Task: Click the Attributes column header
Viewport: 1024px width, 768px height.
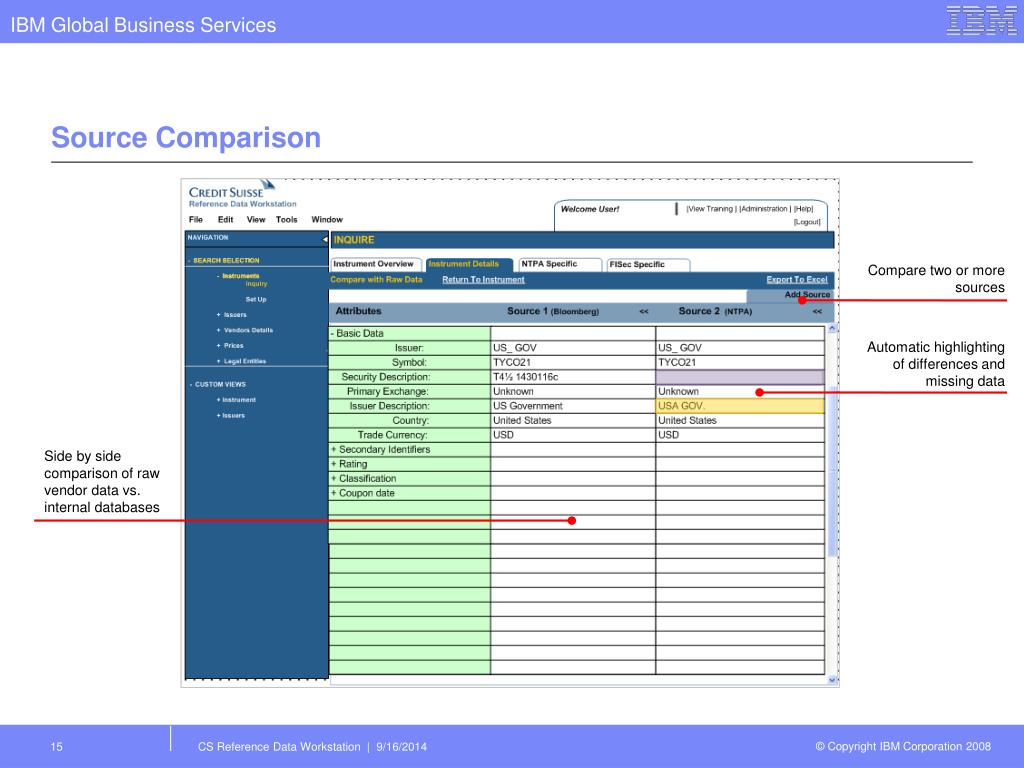Action: [359, 312]
